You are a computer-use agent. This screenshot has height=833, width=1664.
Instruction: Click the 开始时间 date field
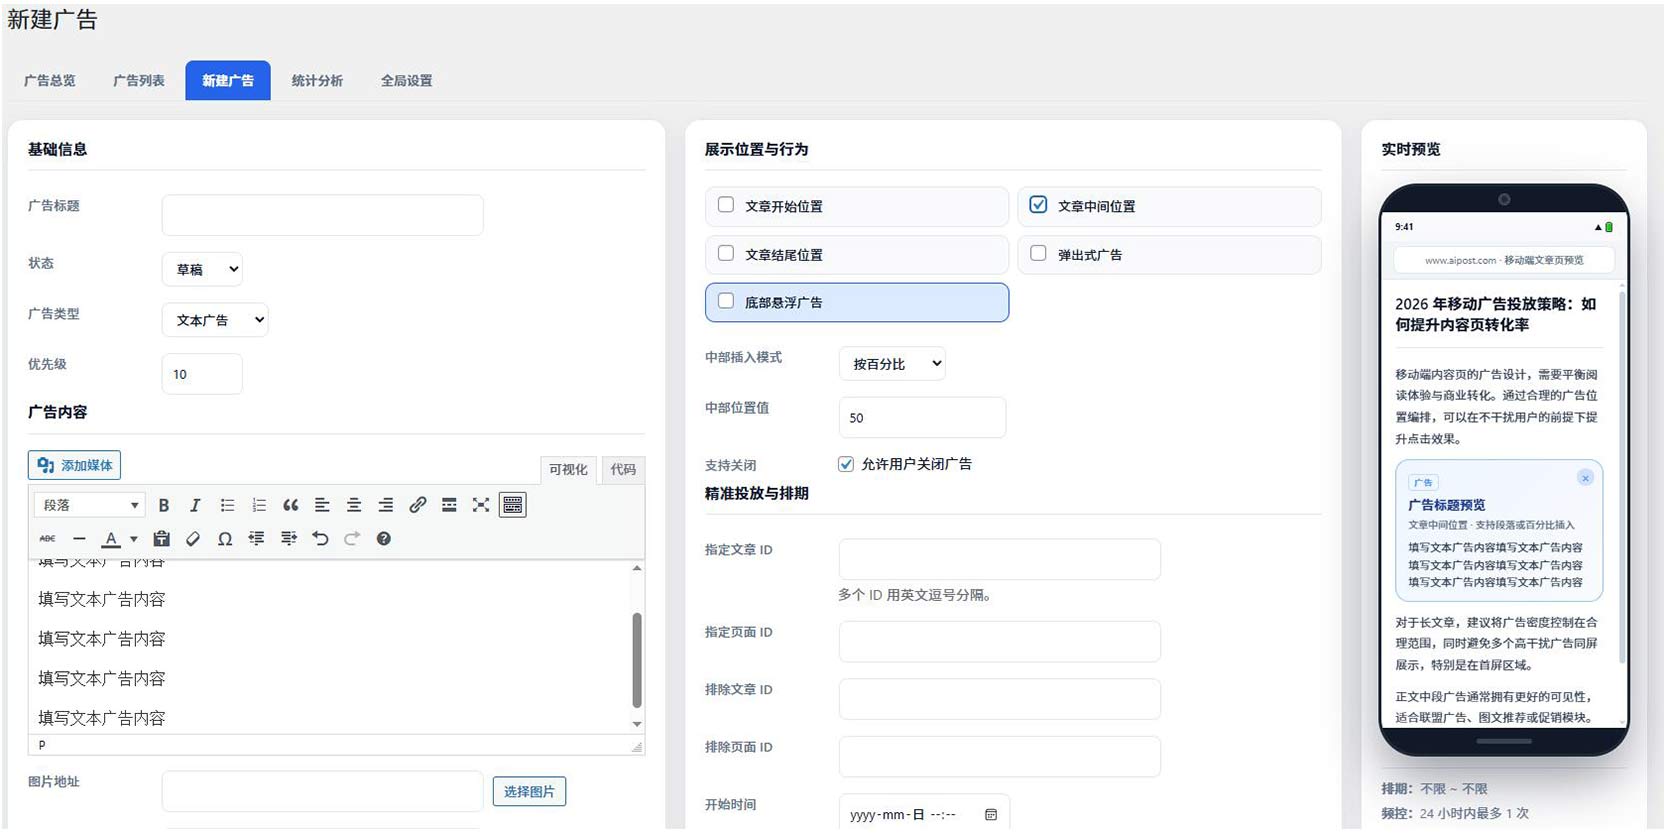click(924, 814)
